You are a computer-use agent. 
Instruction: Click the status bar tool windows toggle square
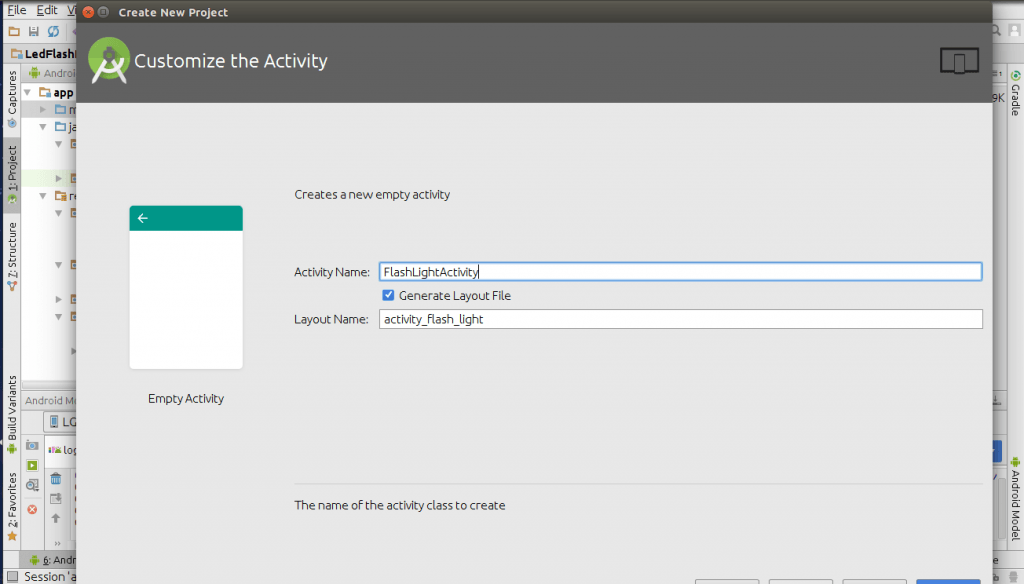12,577
